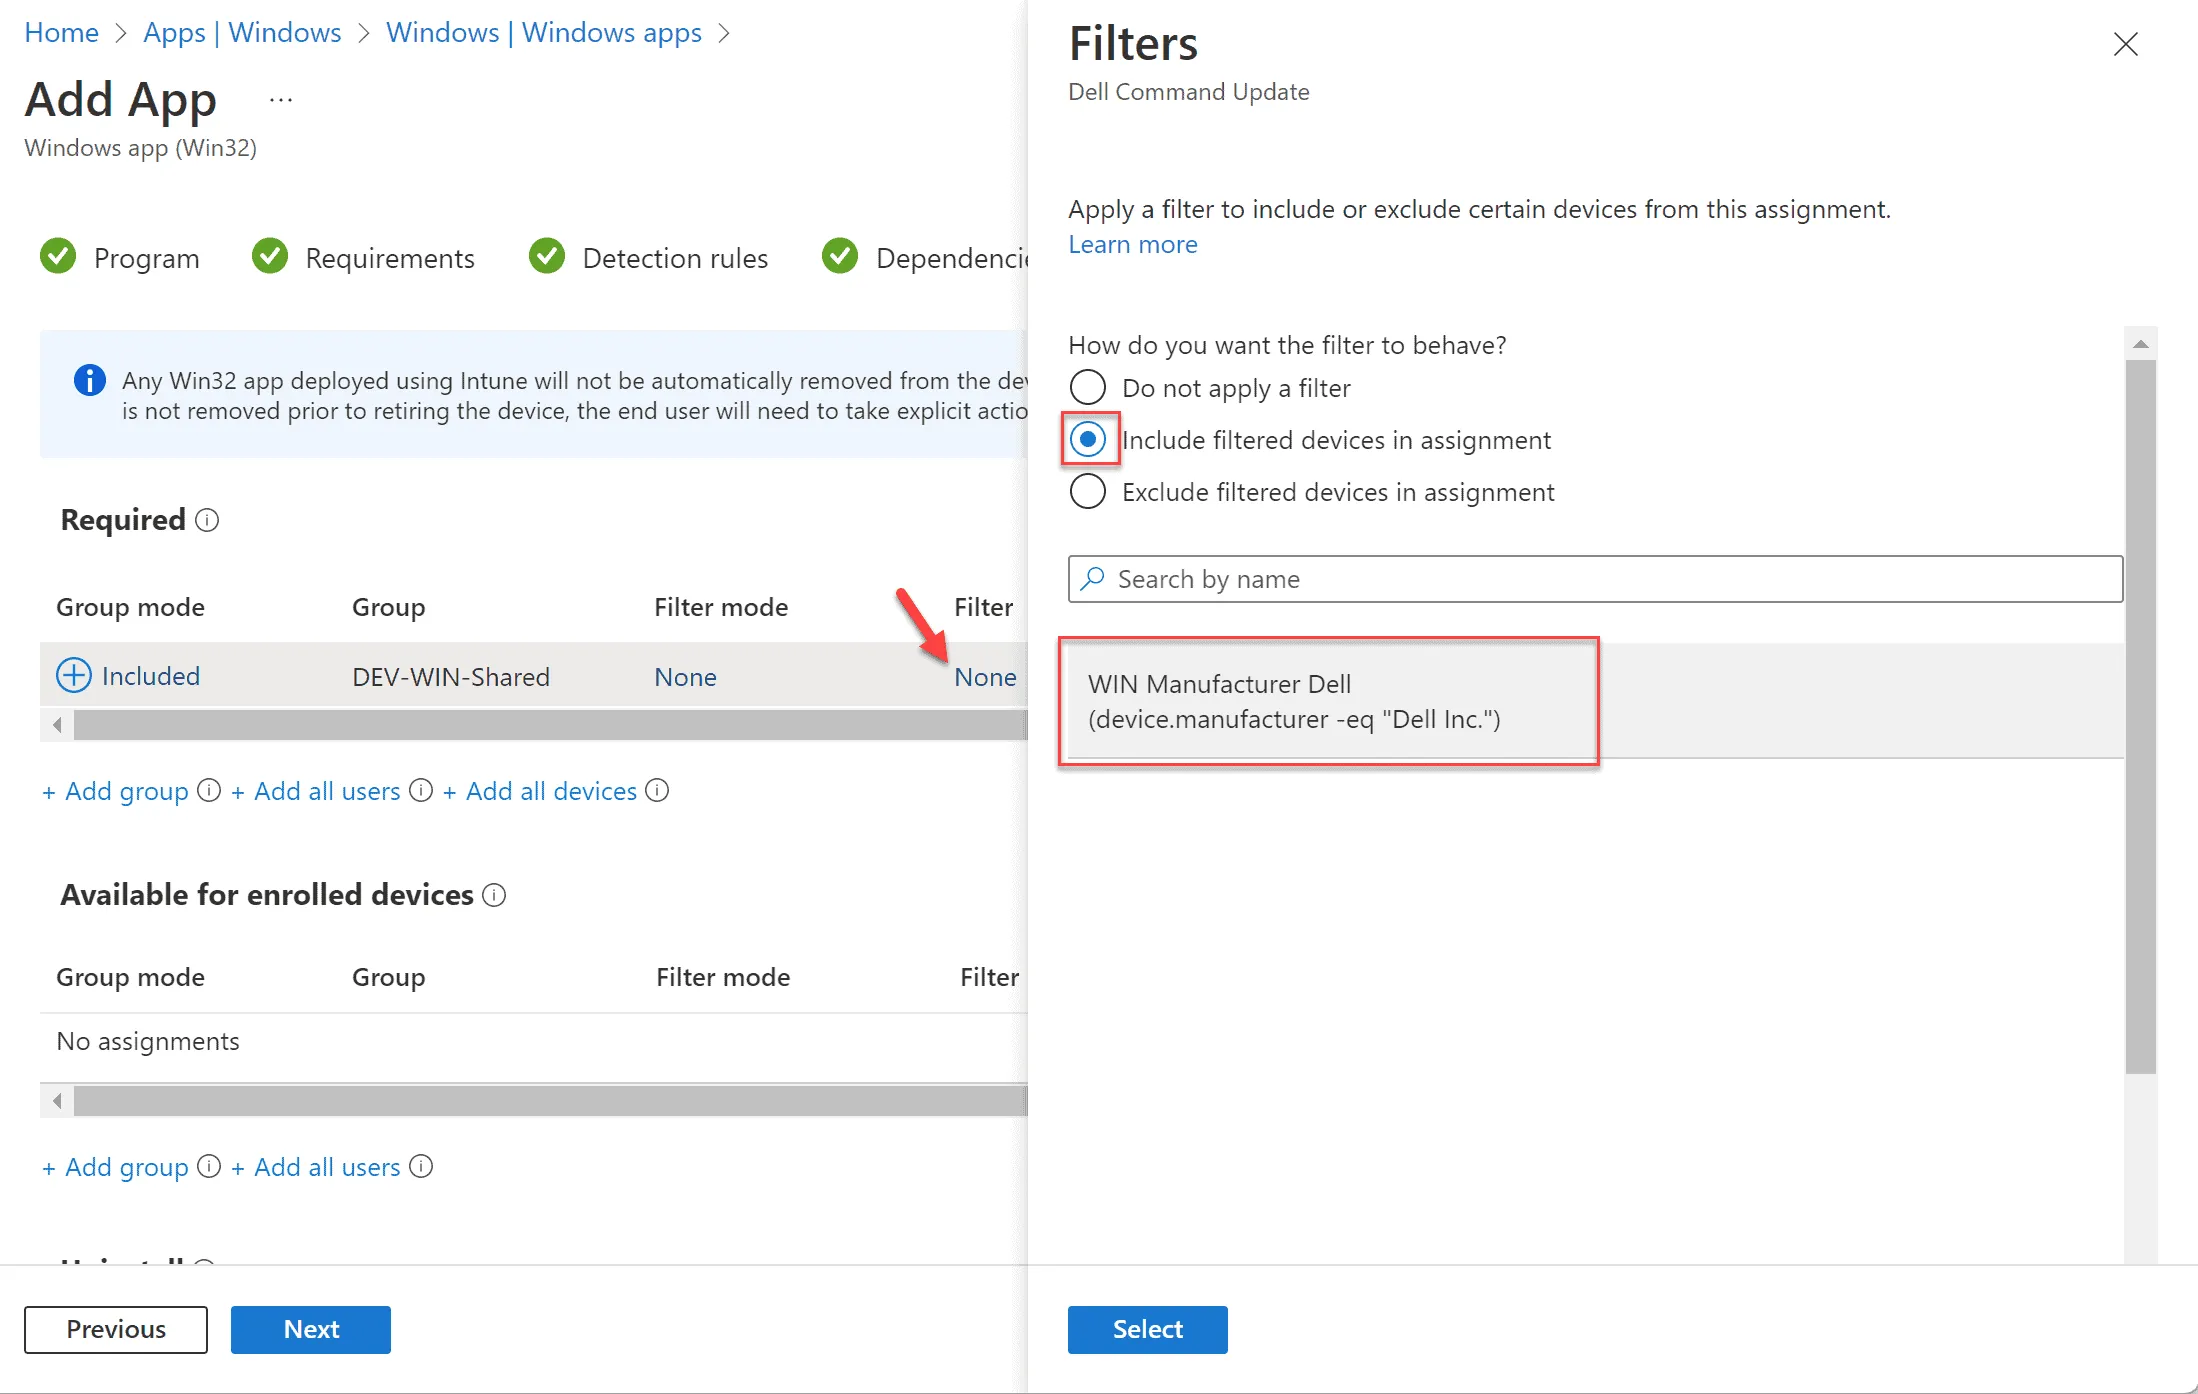Click the info icon beside the lower Add all users link
Image resolution: width=2198 pixels, height=1394 pixels.
tap(422, 1166)
